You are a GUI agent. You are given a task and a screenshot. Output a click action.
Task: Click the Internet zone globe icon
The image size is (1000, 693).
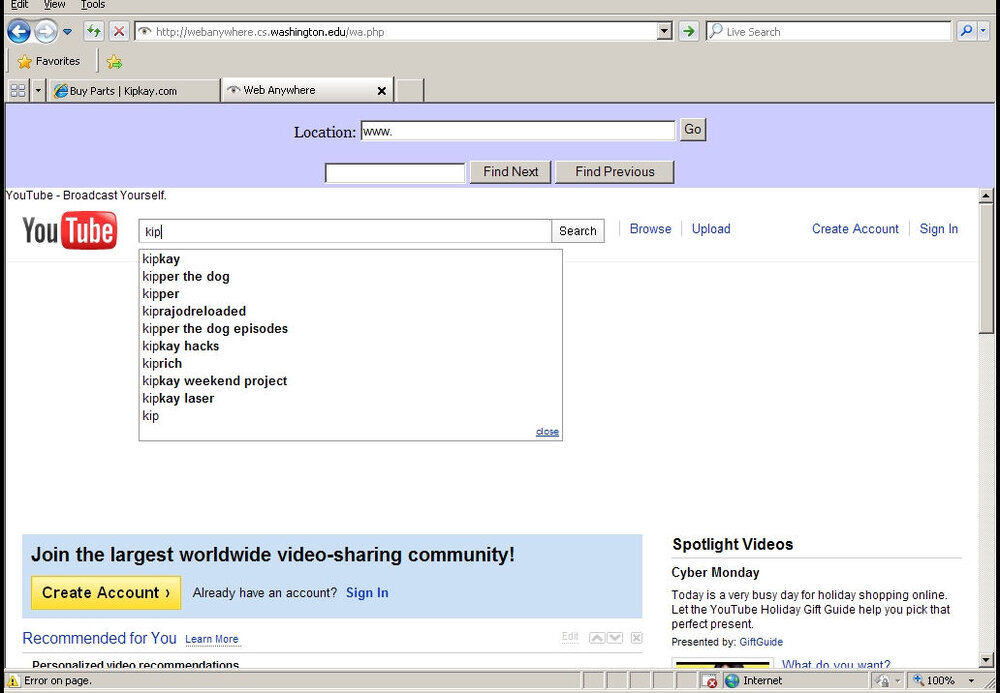pyautogui.click(x=732, y=681)
